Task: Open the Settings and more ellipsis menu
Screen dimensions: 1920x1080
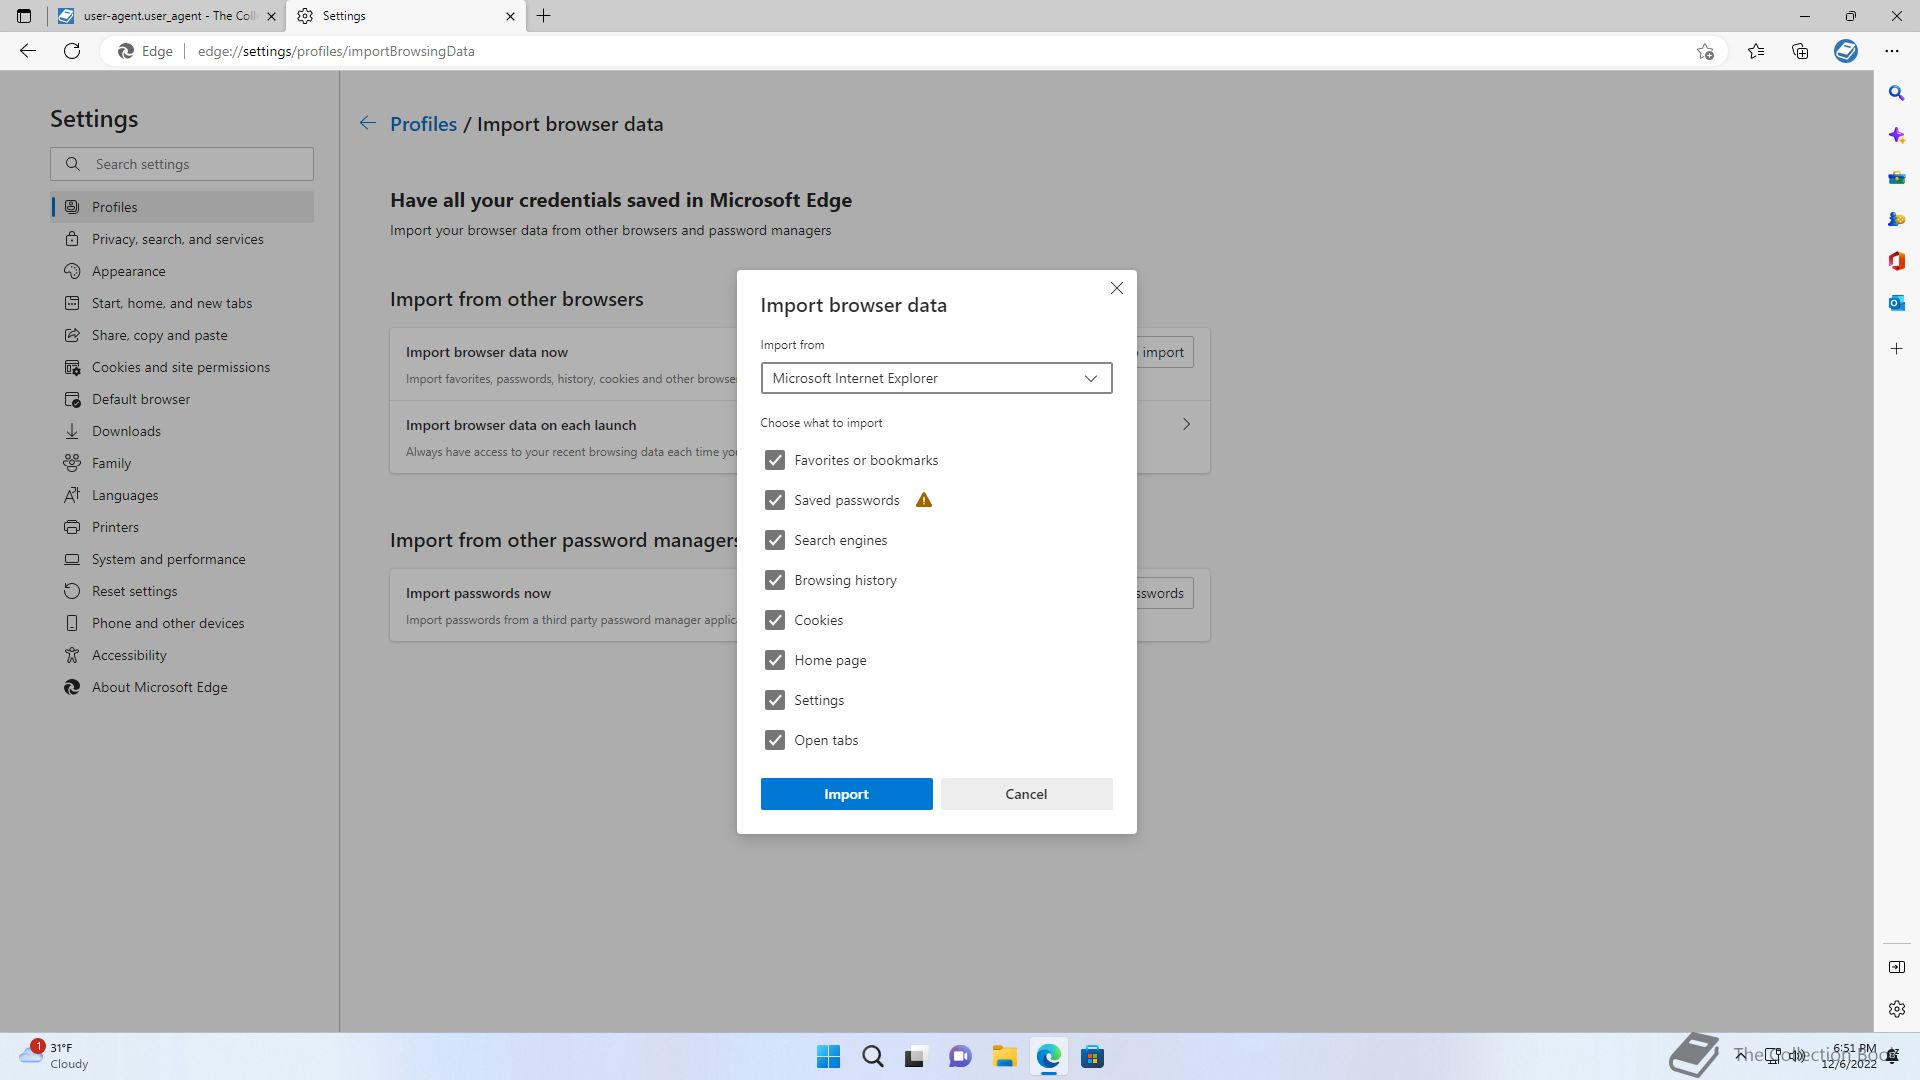Action: click(x=1892, y=51)
